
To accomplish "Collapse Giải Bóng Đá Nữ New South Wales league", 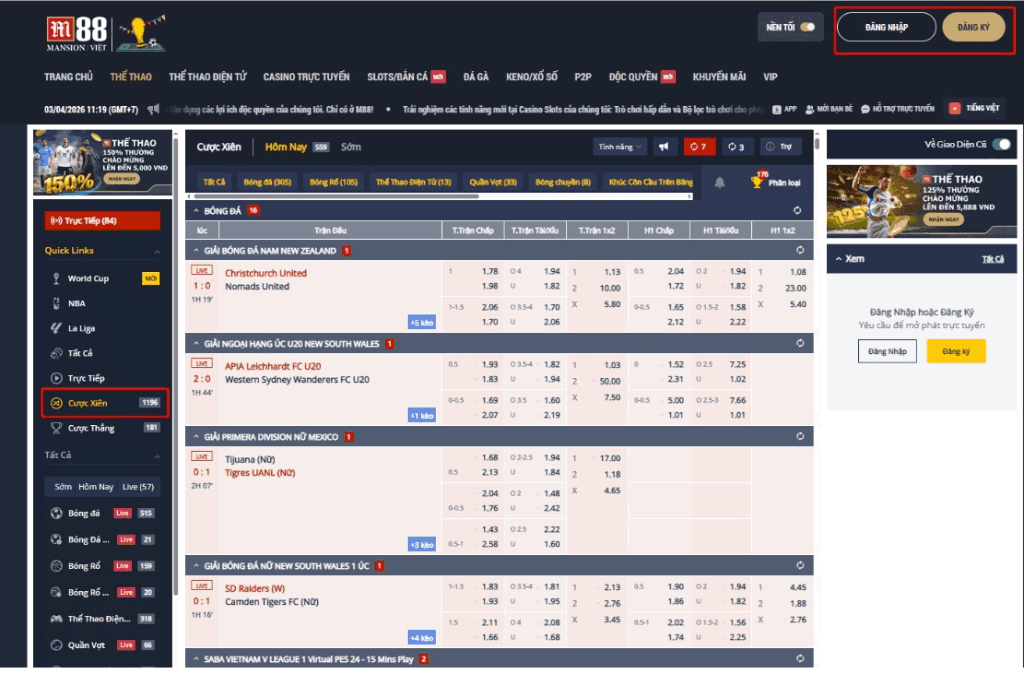I will tap(196, 566).
